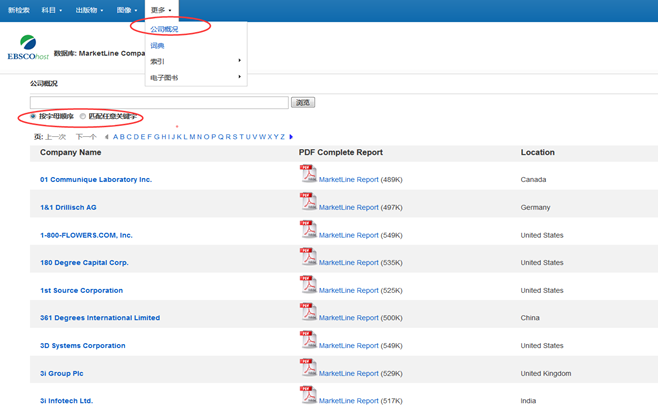Click China location cell
Viewport: 658px width, 408px height.
(x=530, y=318)
